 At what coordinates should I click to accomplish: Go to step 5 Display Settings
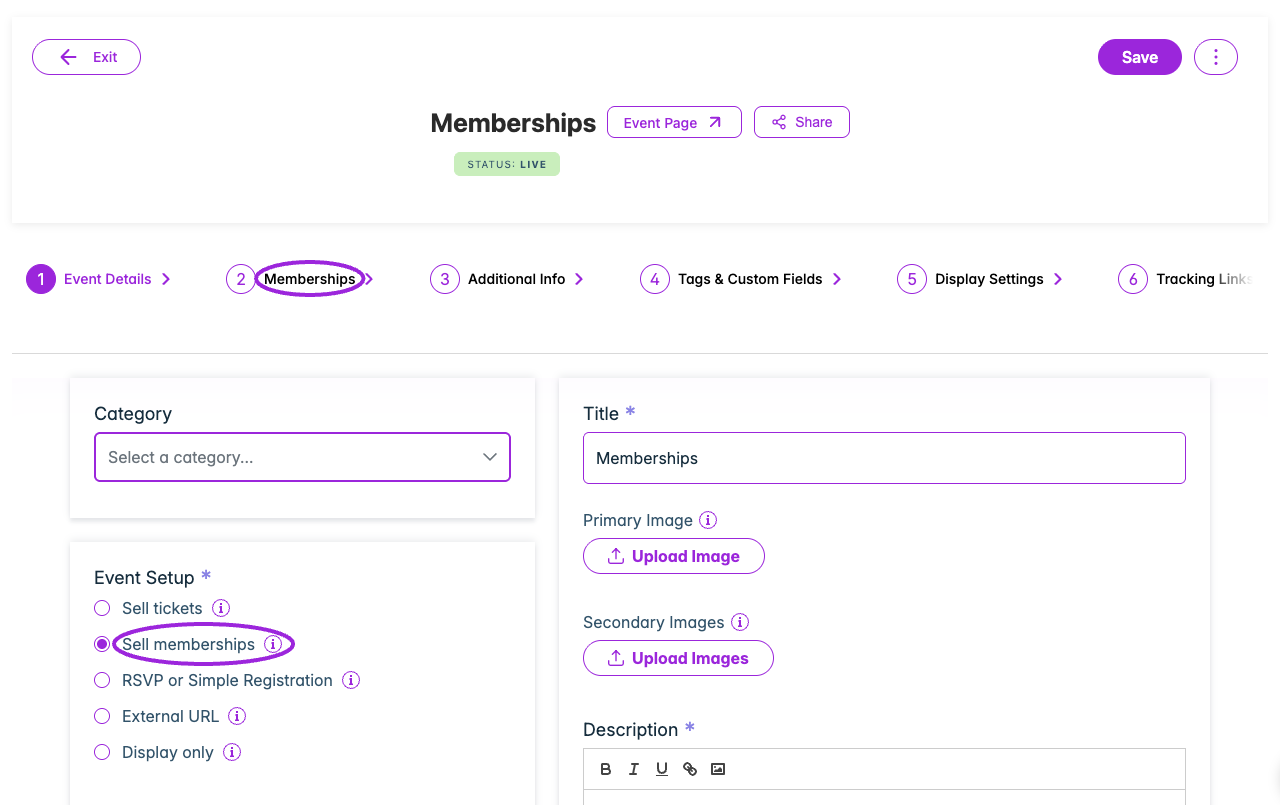coord(980,279)
